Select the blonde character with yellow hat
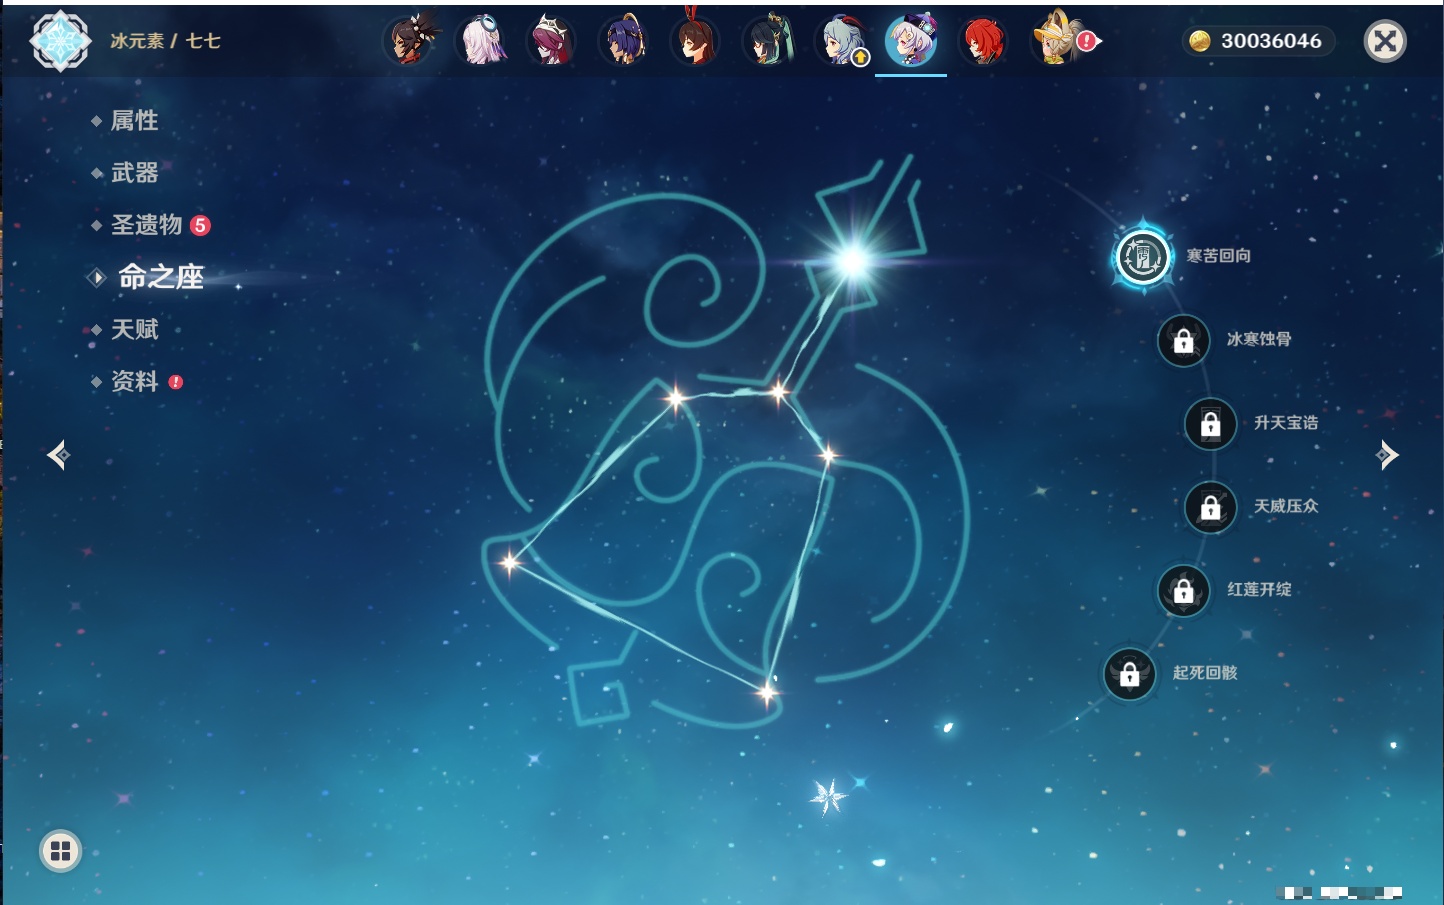Viewport: 1444px width, 905px height. 1056,40
